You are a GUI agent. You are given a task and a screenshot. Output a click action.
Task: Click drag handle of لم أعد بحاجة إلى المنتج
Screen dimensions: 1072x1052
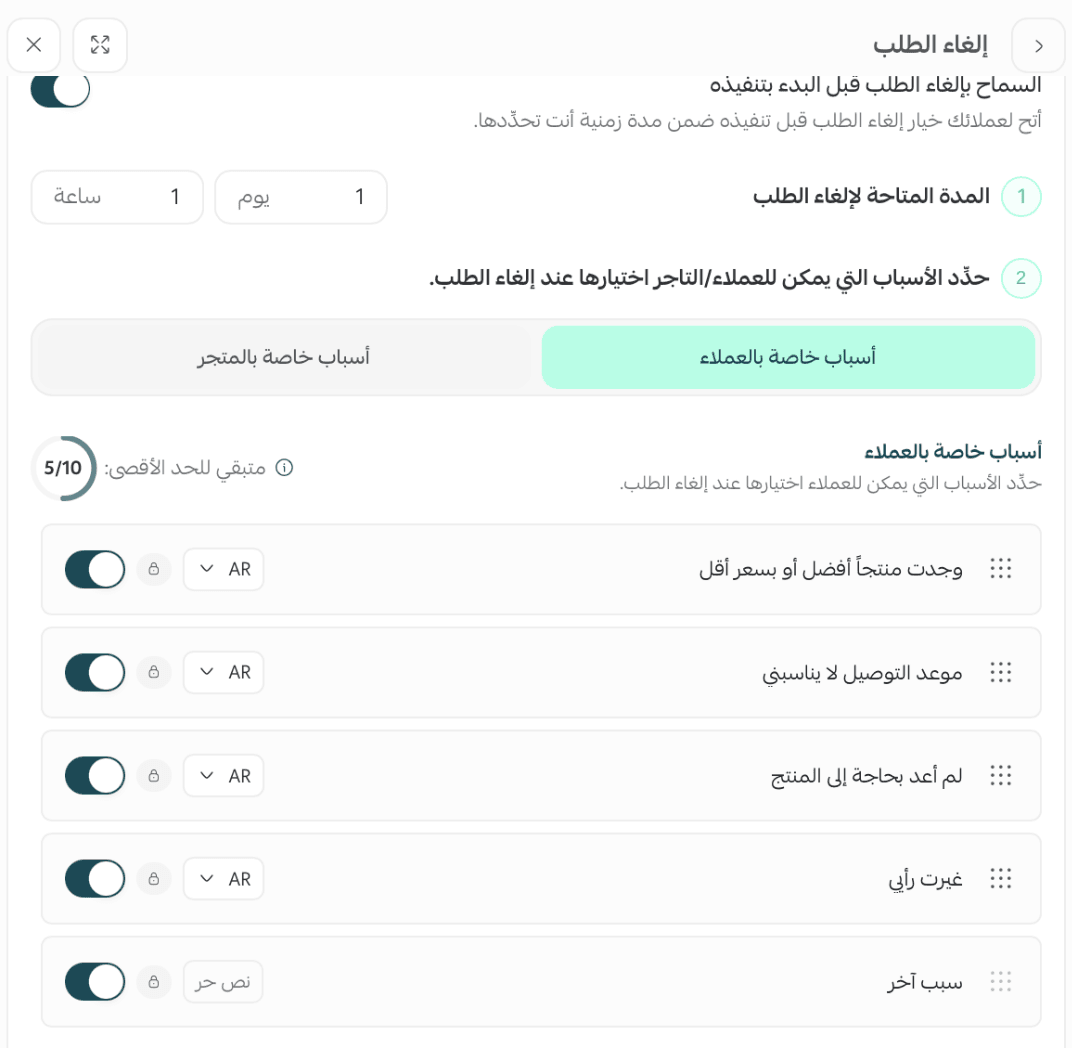(x=1000, y=776)
